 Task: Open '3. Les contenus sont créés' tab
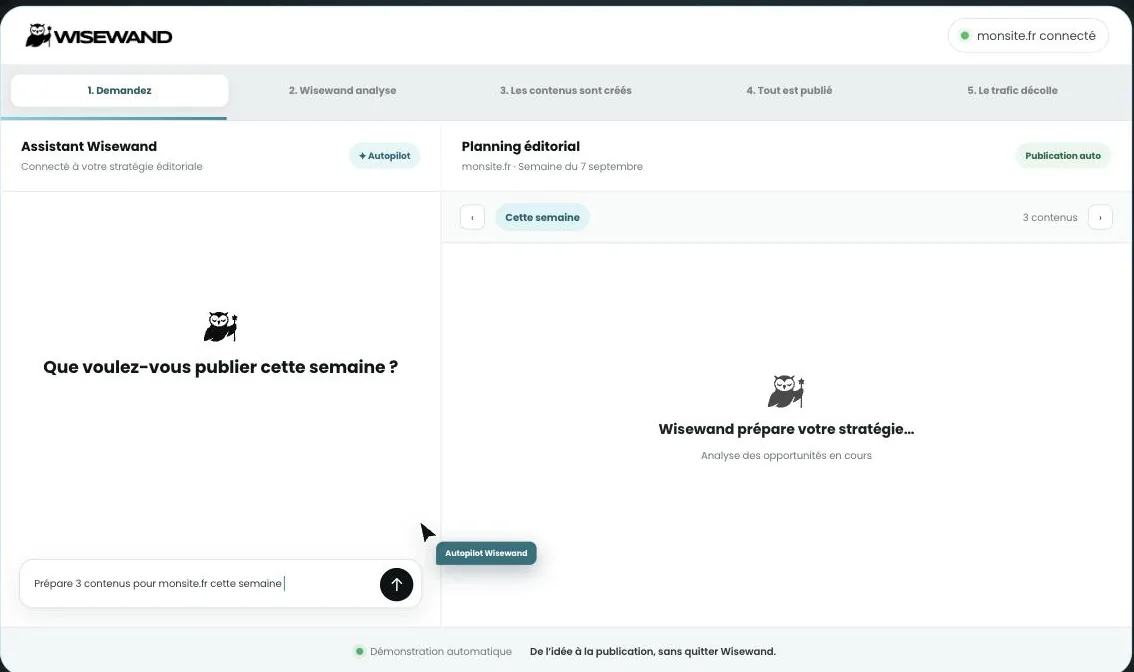click(x=566, y=90)
